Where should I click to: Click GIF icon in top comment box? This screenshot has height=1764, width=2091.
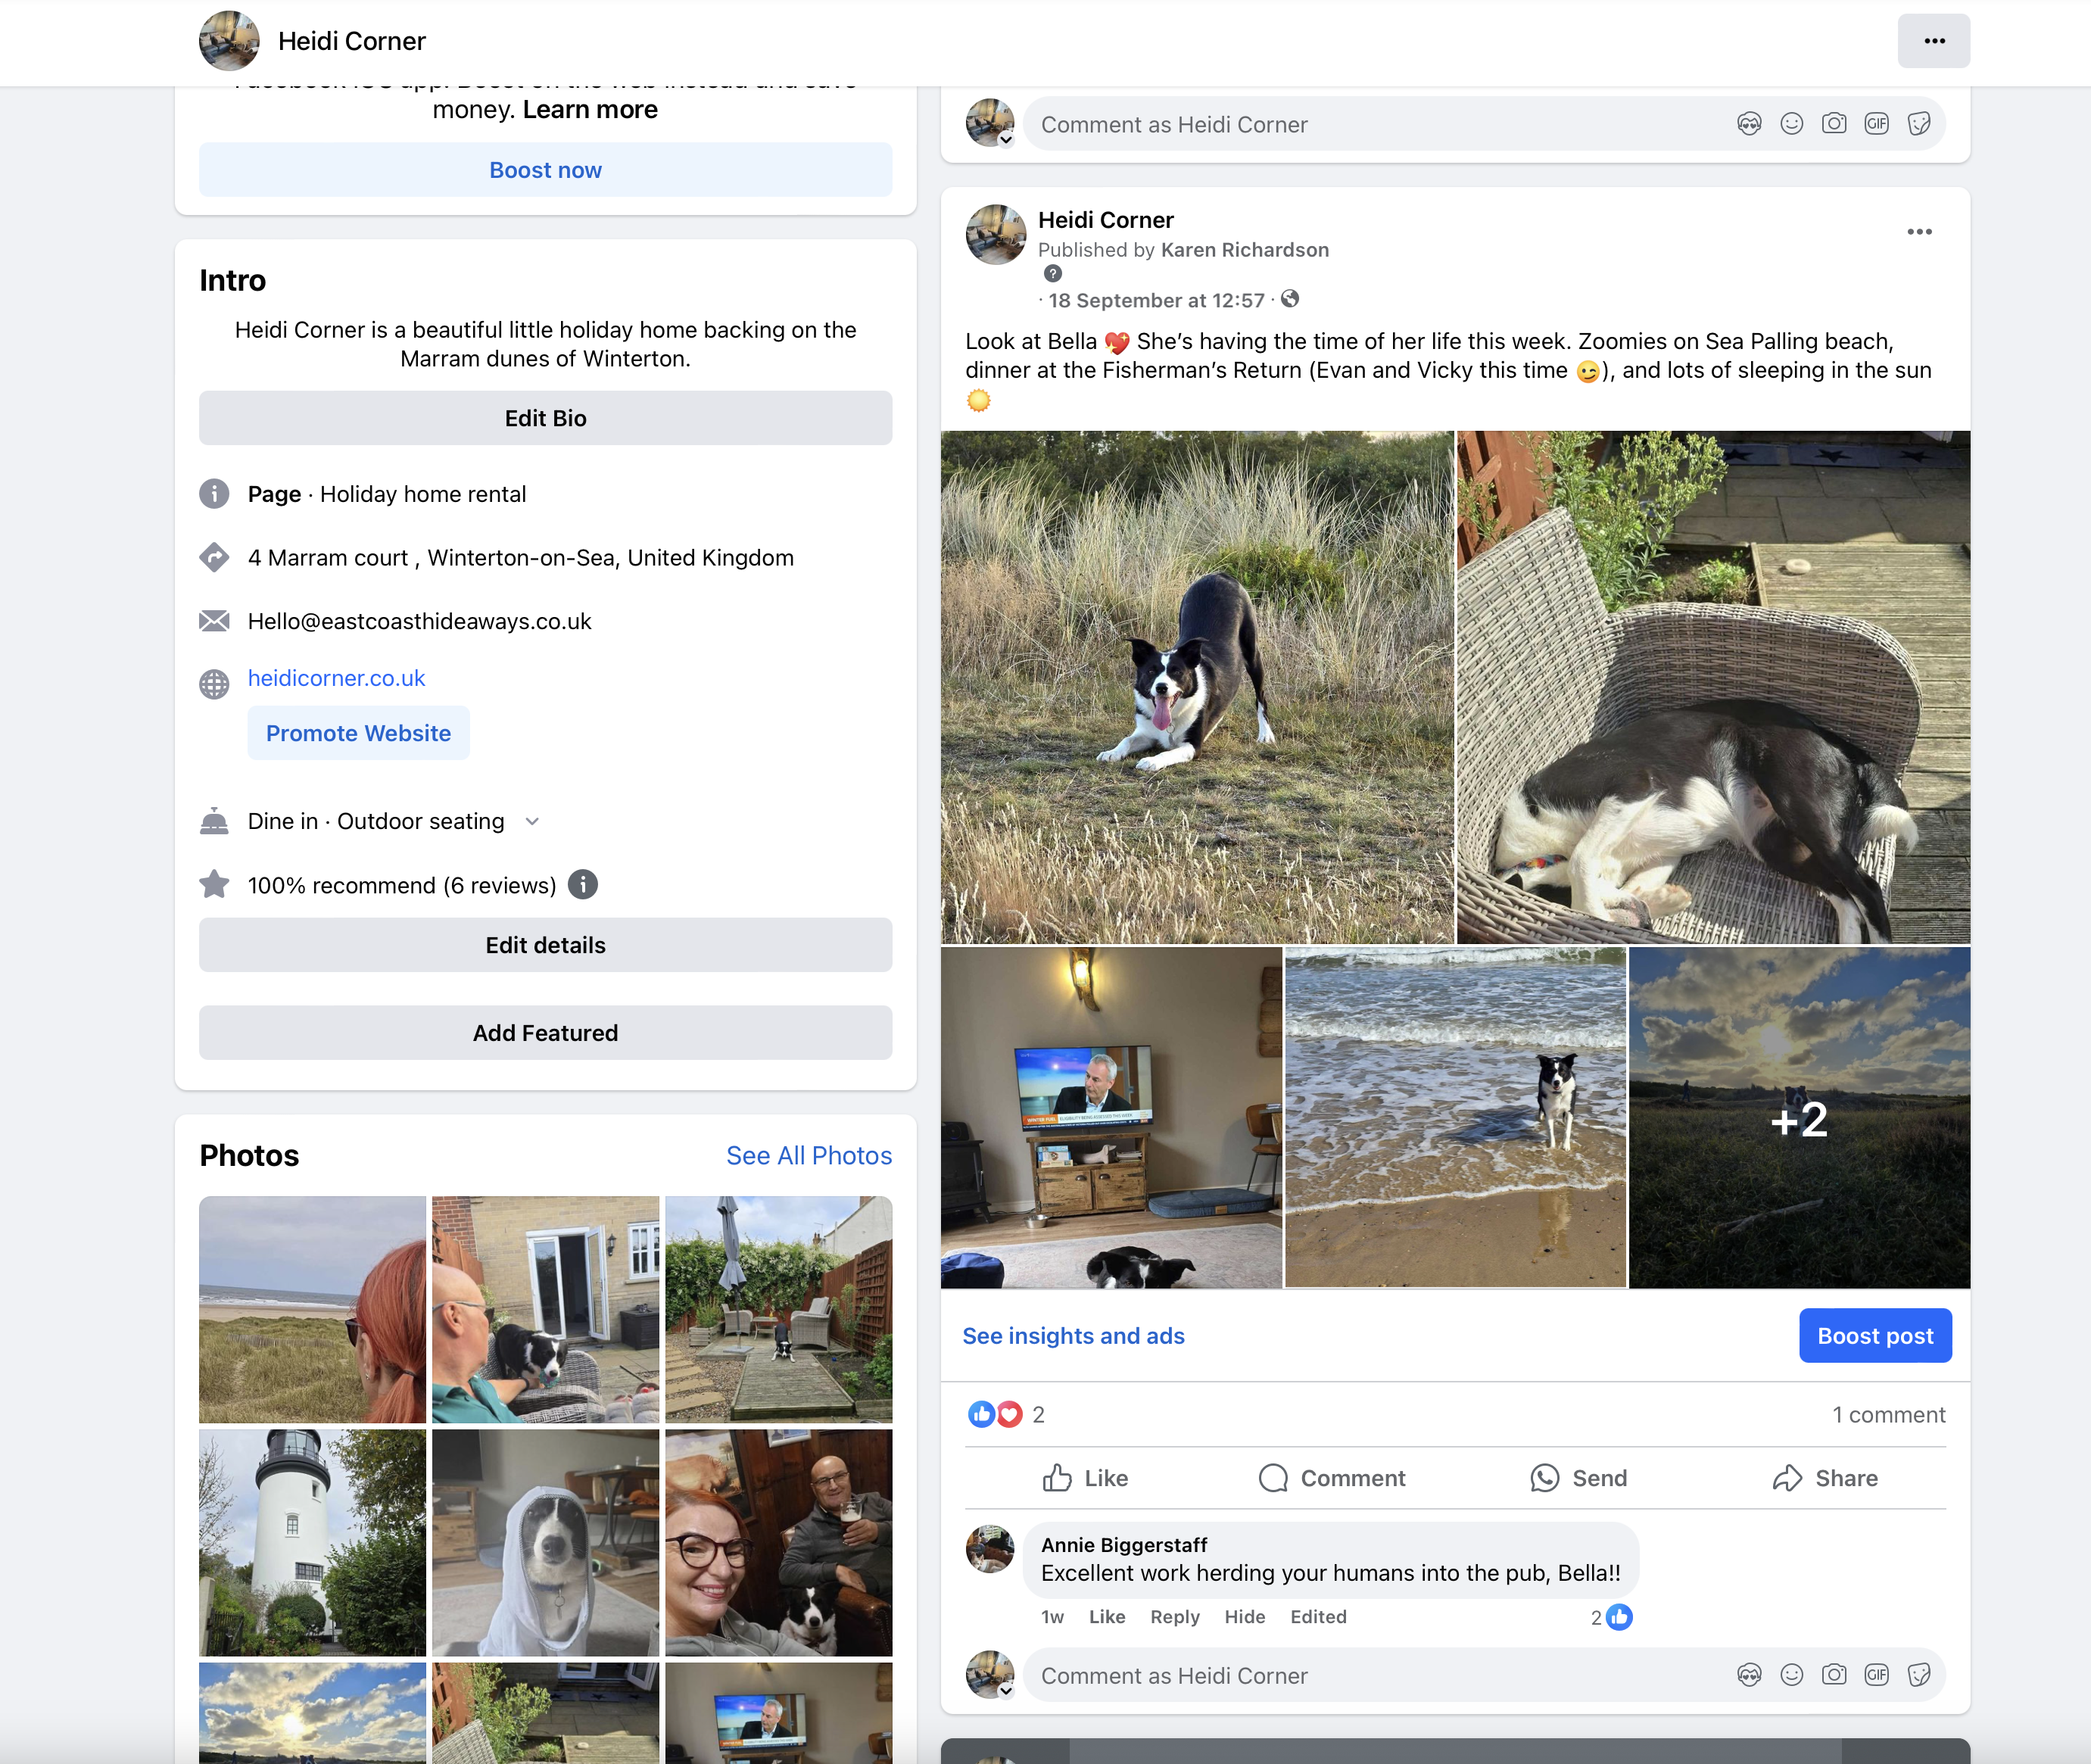pyautogui.click(x=1876, y=124)
